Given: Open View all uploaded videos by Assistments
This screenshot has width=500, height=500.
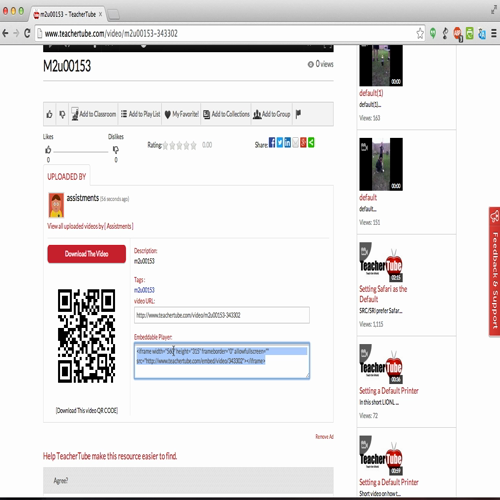Looking at the screenshot, I should (x=90, y=226).
